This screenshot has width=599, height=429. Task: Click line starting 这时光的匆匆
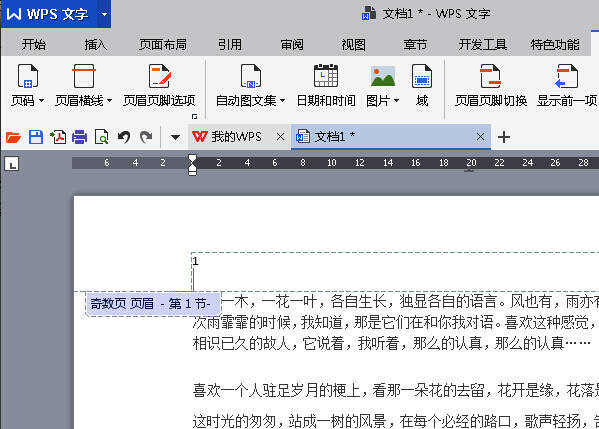(x=395, y=420)
